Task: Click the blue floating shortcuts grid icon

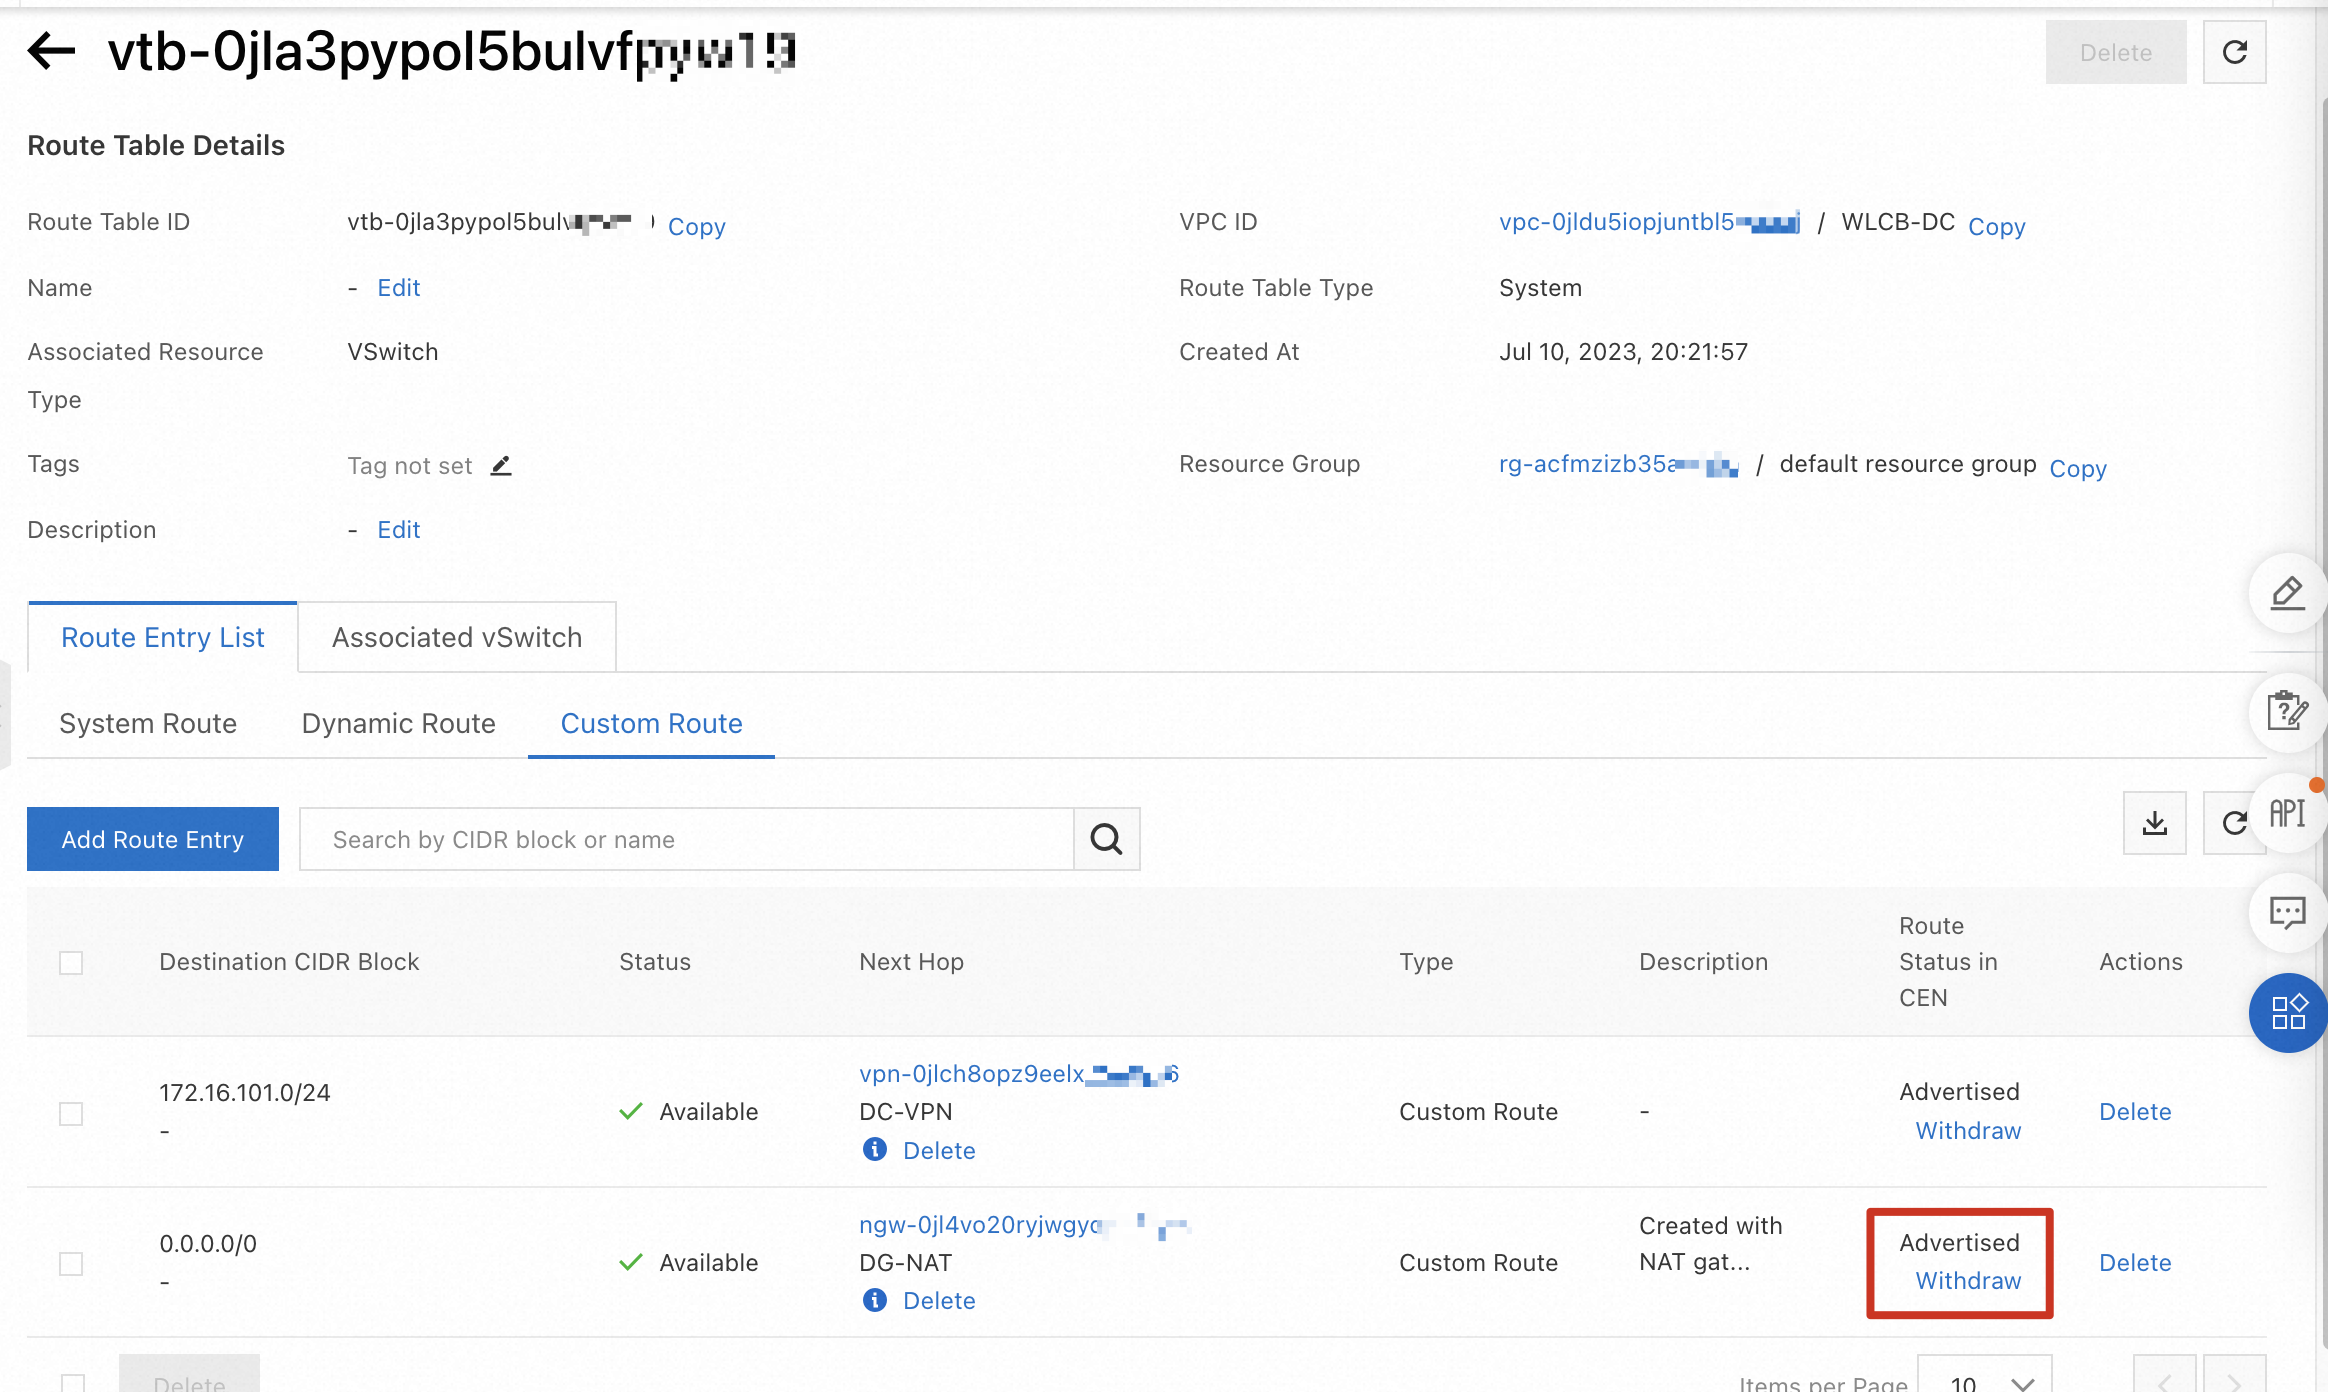Action: tap(2287, 1012)
